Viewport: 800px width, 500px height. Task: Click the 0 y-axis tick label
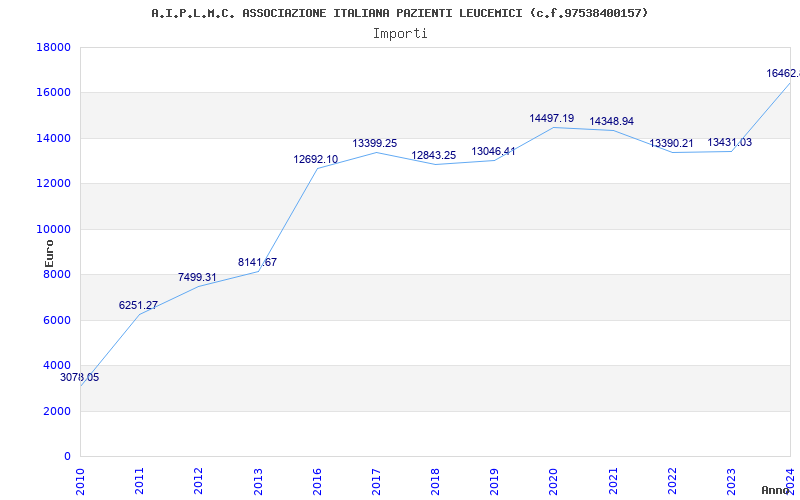[67, 457]
